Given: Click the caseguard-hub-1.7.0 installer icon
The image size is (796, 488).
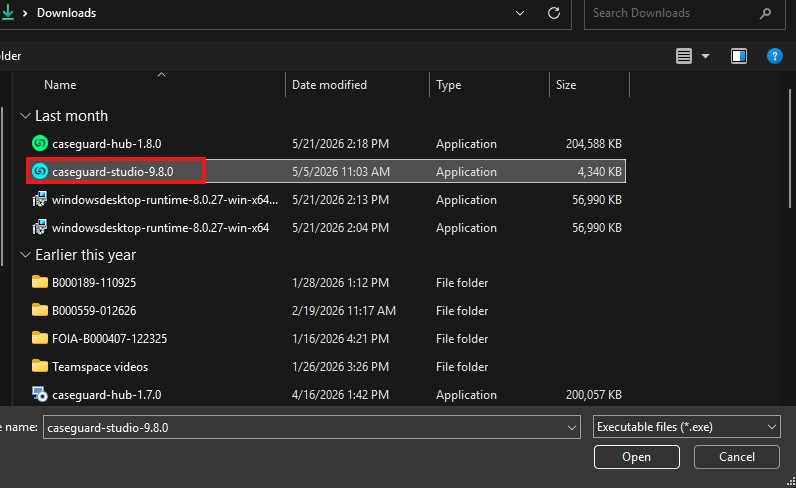Looking at the screenshot, I should click(40, 394).
